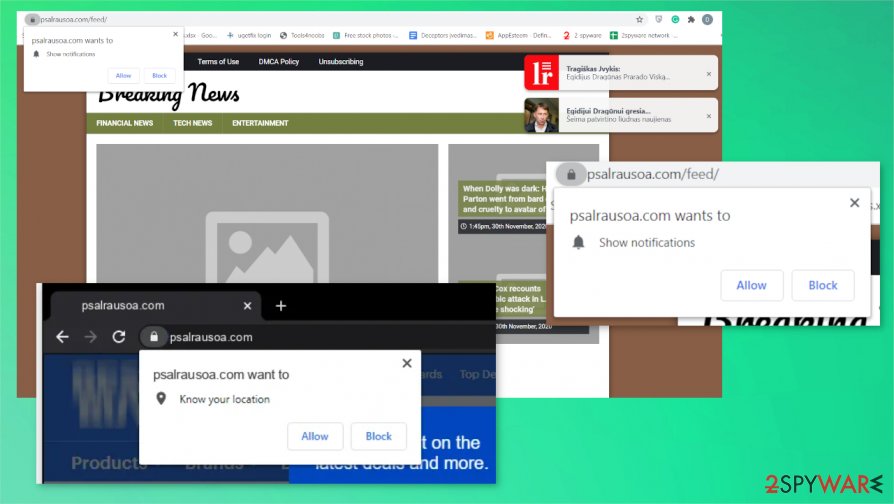
Task: Click the psalrausoa.com address field in dark browser
Action: (x=211, y=337)
